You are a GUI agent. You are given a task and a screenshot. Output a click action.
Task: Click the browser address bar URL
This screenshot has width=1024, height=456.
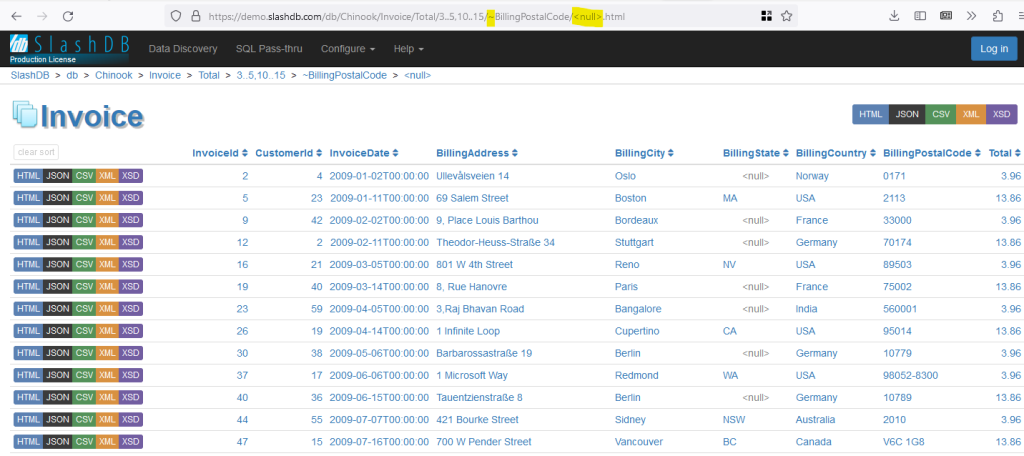pos(417,16)
